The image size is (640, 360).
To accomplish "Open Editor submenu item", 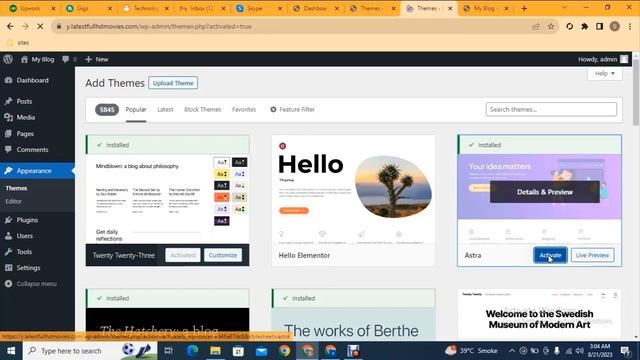I will coord(13,201).
